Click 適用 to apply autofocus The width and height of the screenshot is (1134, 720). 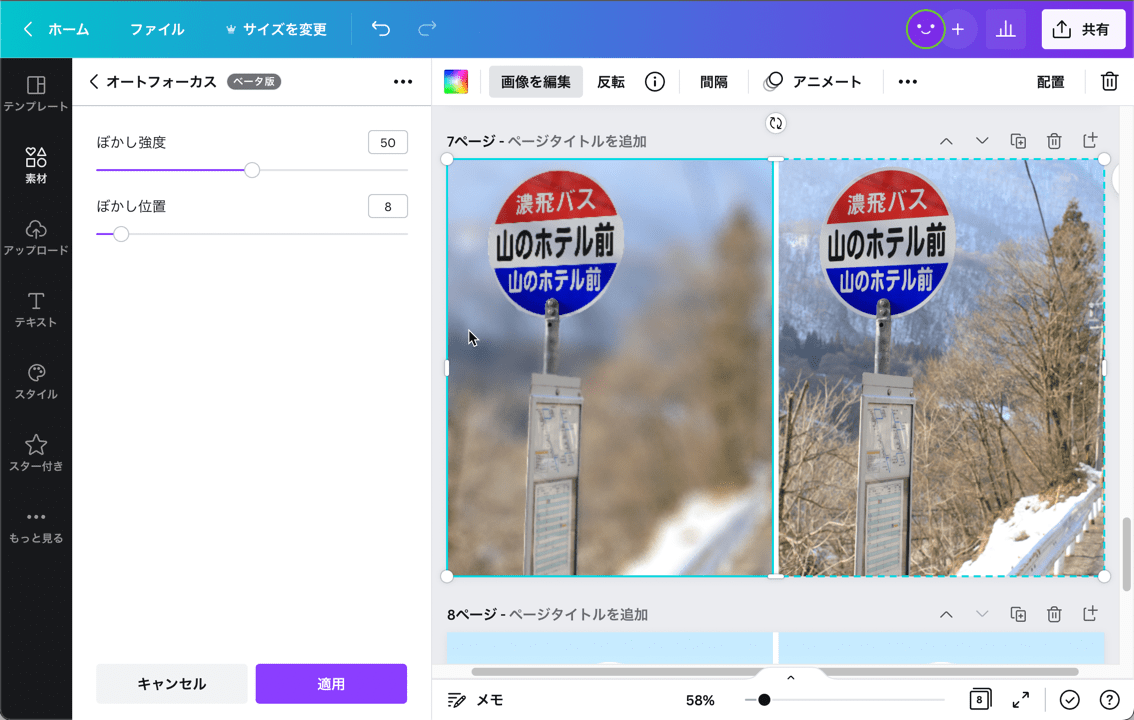pyautogui.click(x=331, y=683)
